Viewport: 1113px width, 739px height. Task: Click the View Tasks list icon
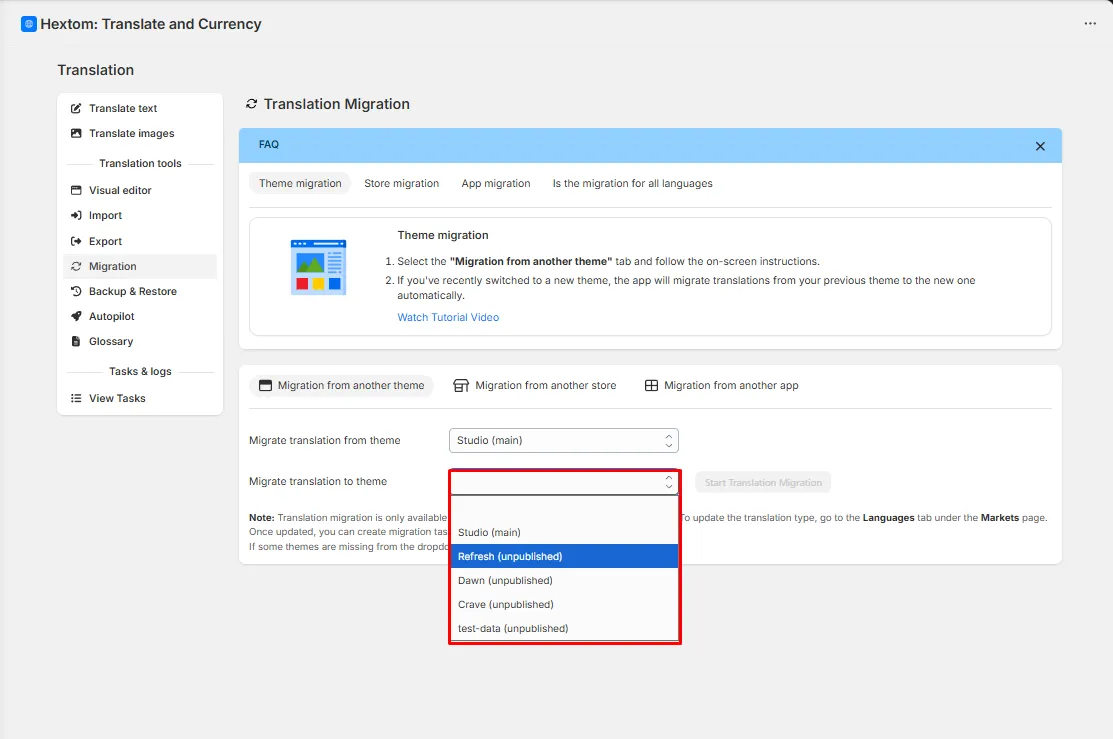click(x=76, y=398)
